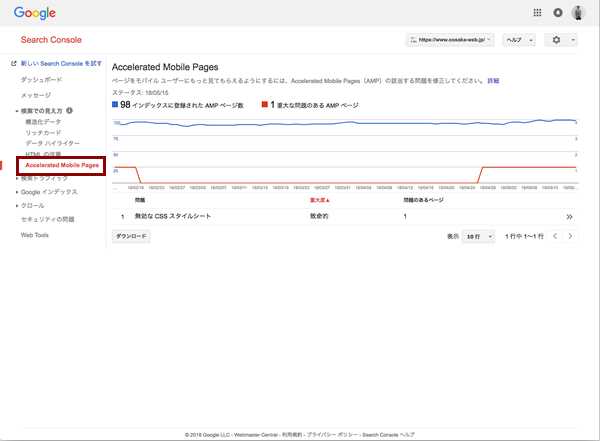Click the Webmaster Central footer link
Screen dimensions: 600x441
tap(256, 435)
